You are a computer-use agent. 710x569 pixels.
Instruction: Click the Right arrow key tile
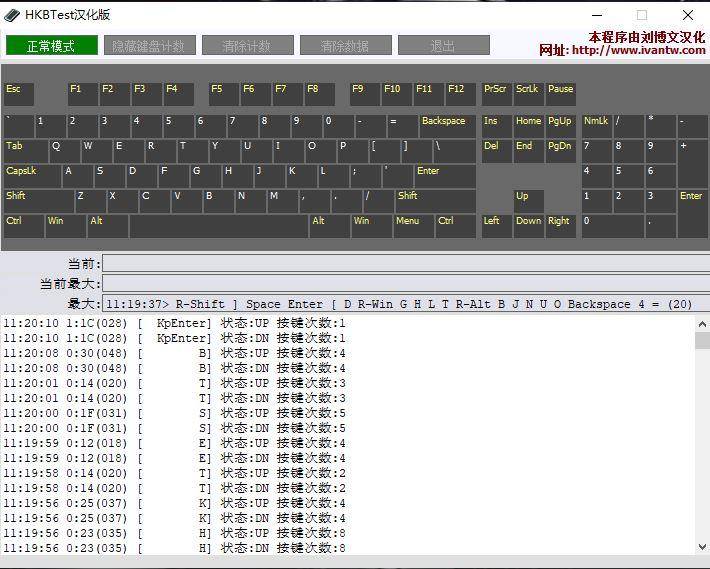tap(561, 226)
